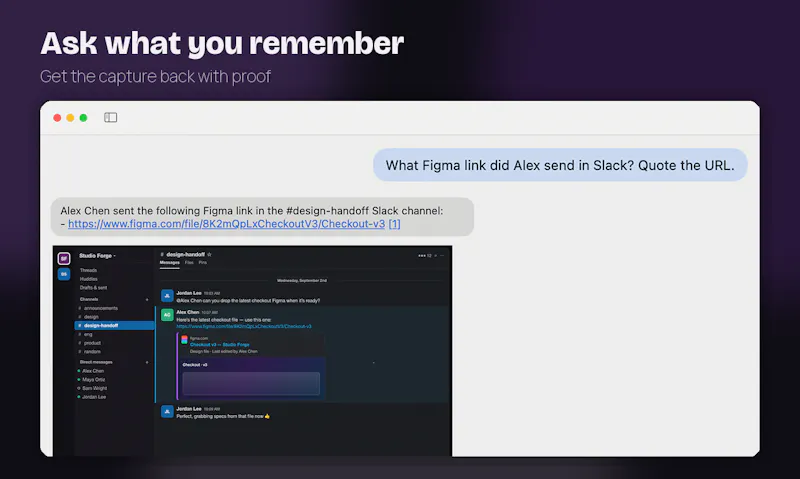Collapse the Channels section header
800x479 pixels.
coord(89,299)
